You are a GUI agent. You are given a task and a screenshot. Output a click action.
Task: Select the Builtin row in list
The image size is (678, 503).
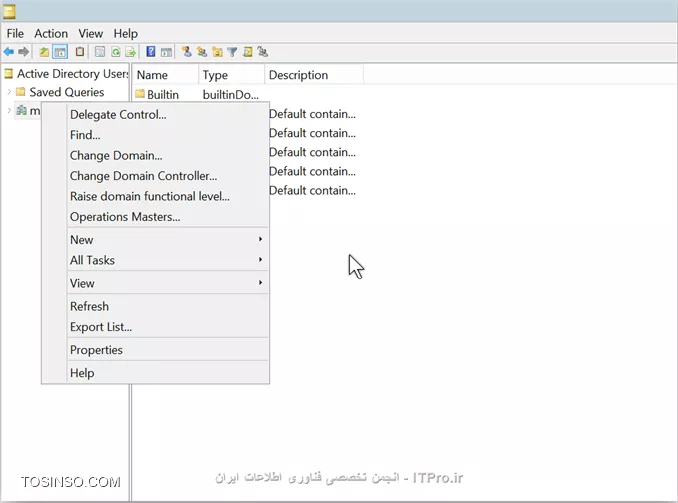[x=163, y=94]
